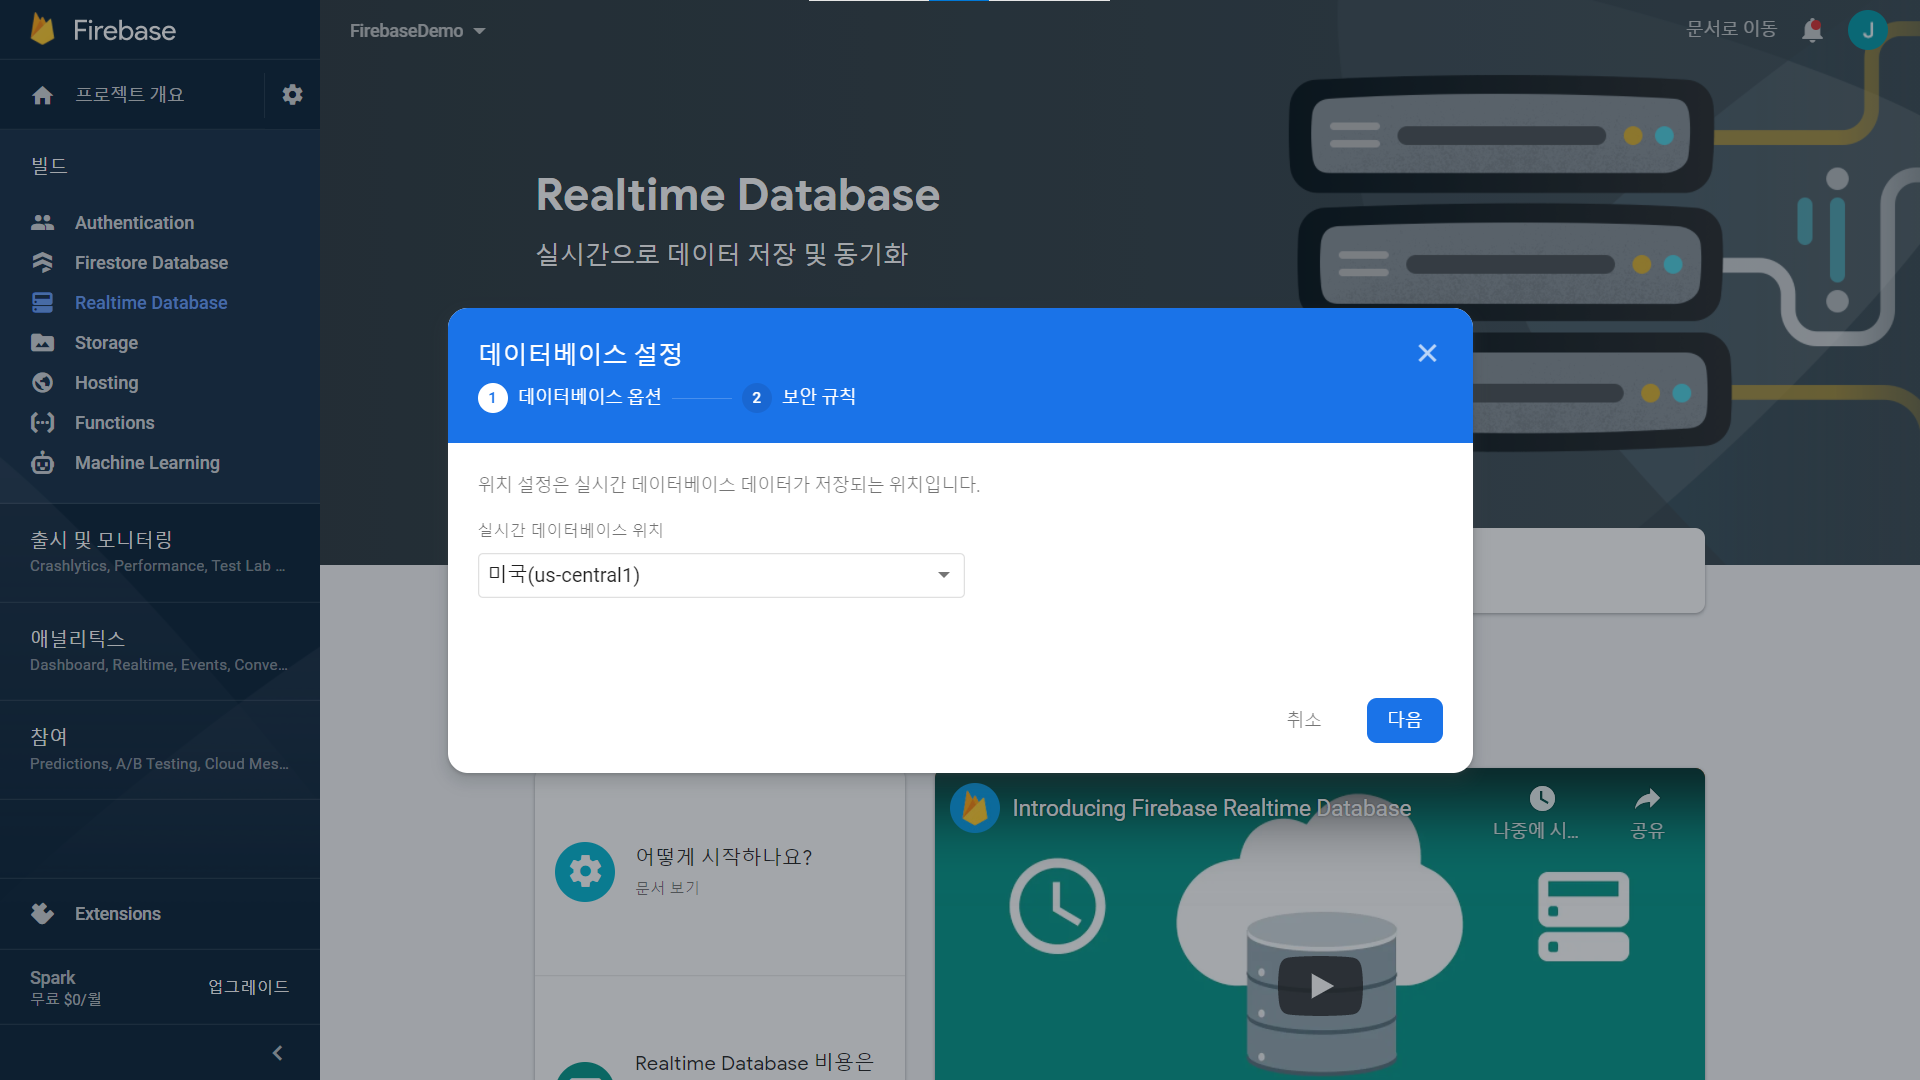Click the 취소 cancel button
The width and height of the screenshot is (1920, 1080).
tap(1303, 720)
